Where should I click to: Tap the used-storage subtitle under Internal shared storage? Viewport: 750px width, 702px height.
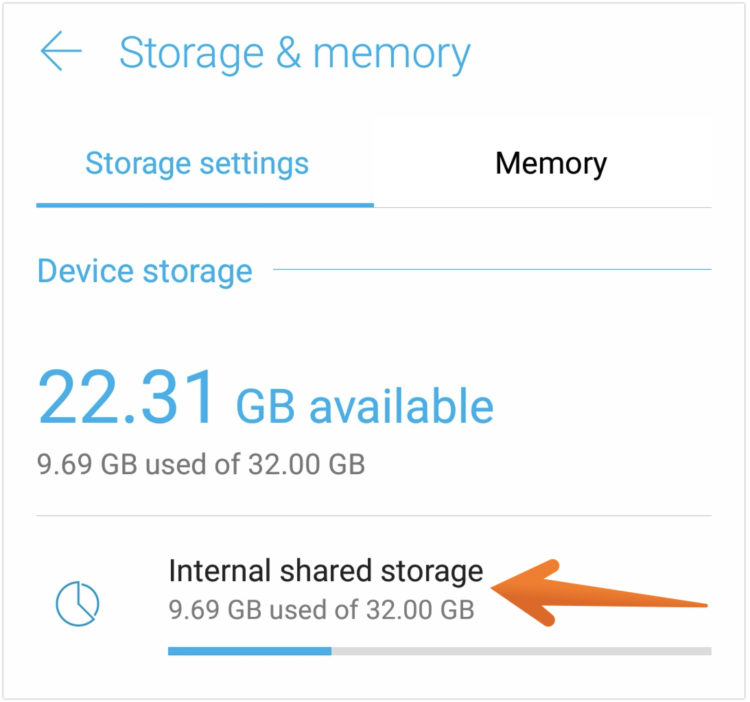(321, 608)
